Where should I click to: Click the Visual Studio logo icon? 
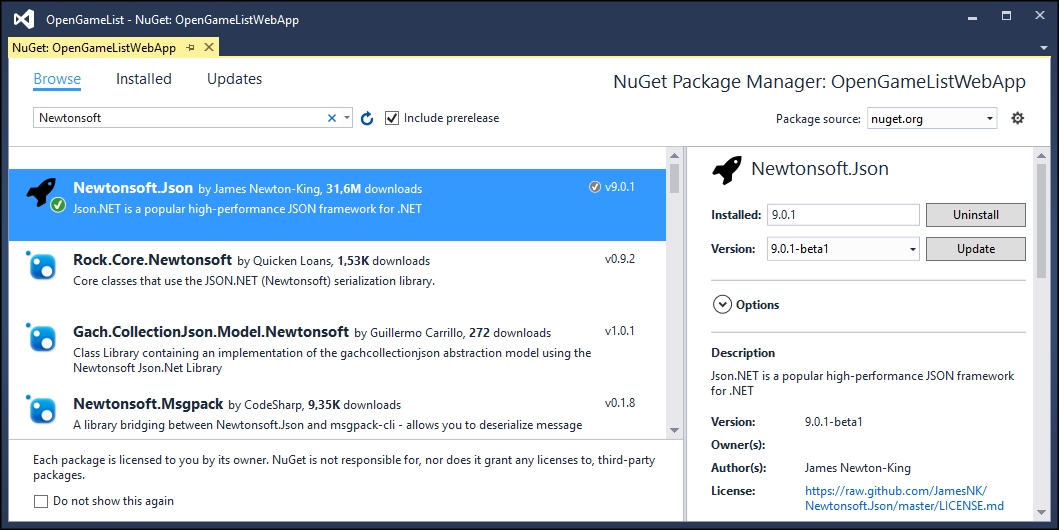click(24, 19)
